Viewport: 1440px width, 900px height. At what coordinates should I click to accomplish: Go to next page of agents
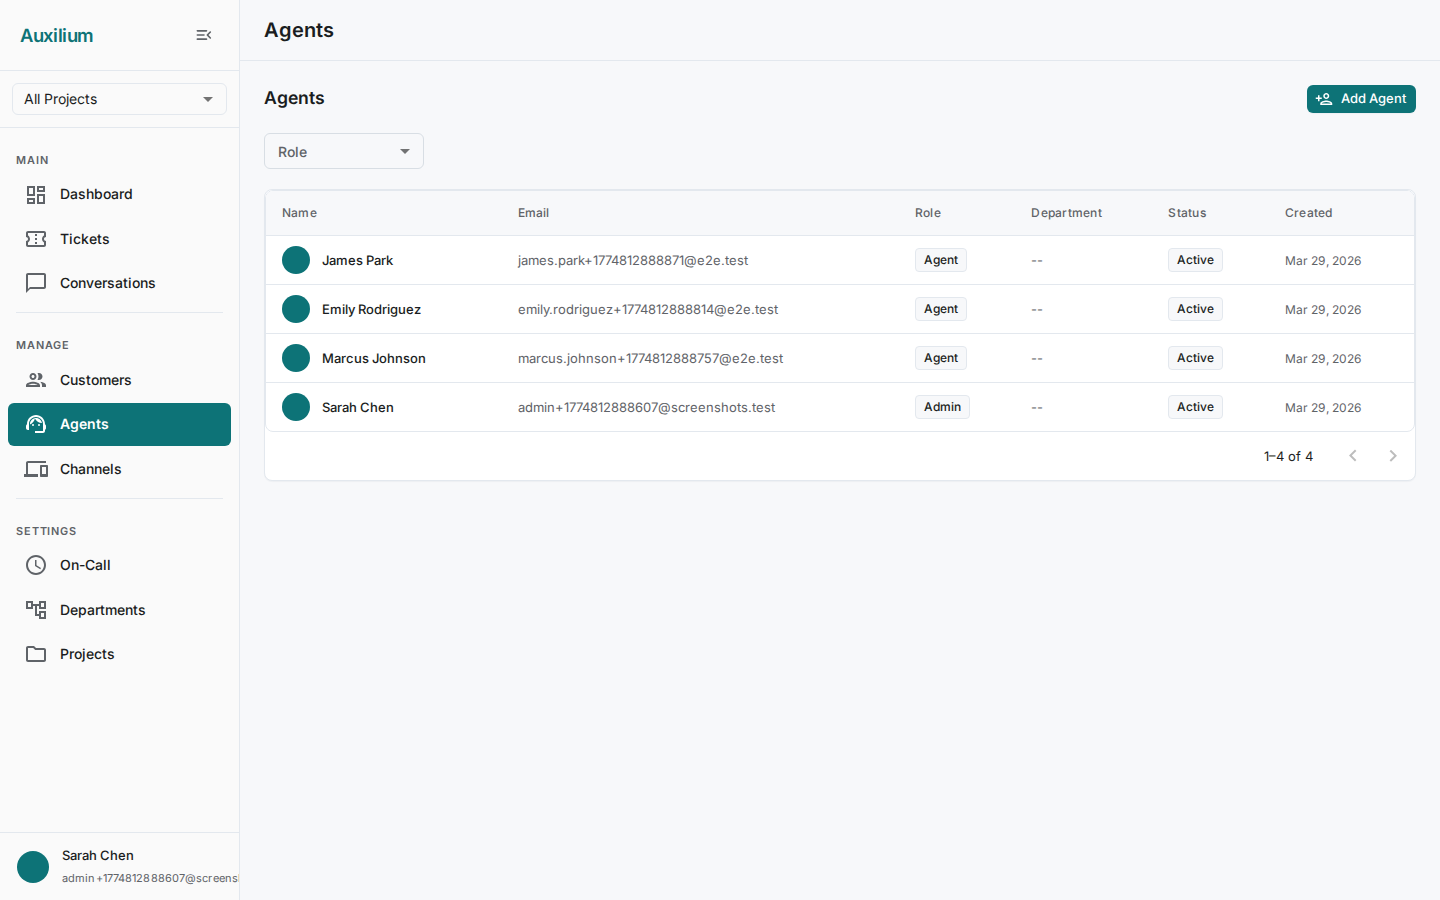[1392, 456]
